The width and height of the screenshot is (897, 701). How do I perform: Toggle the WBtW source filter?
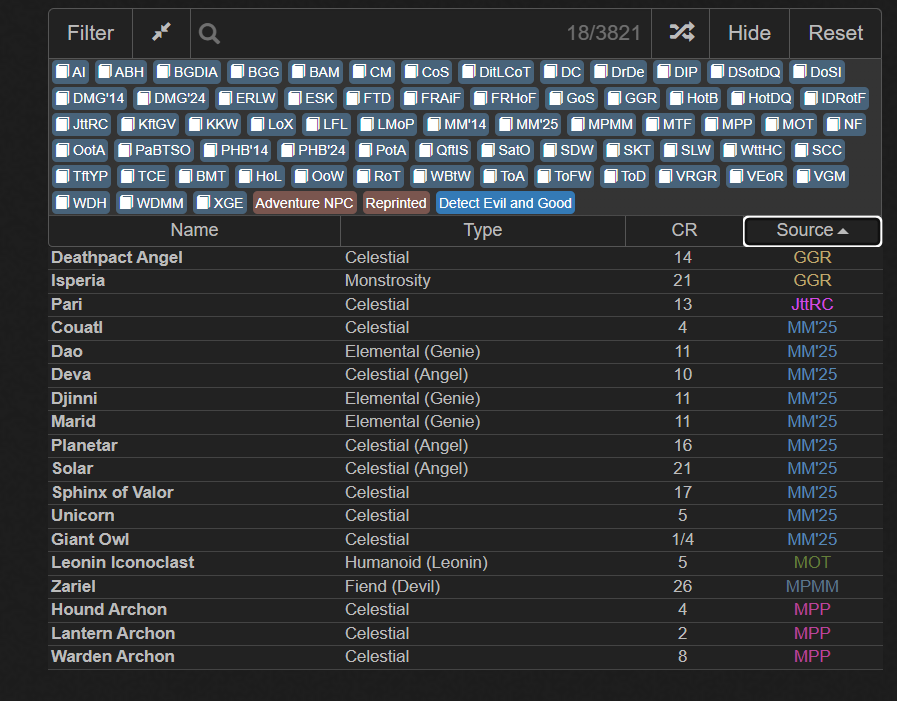tap(443, 176)
